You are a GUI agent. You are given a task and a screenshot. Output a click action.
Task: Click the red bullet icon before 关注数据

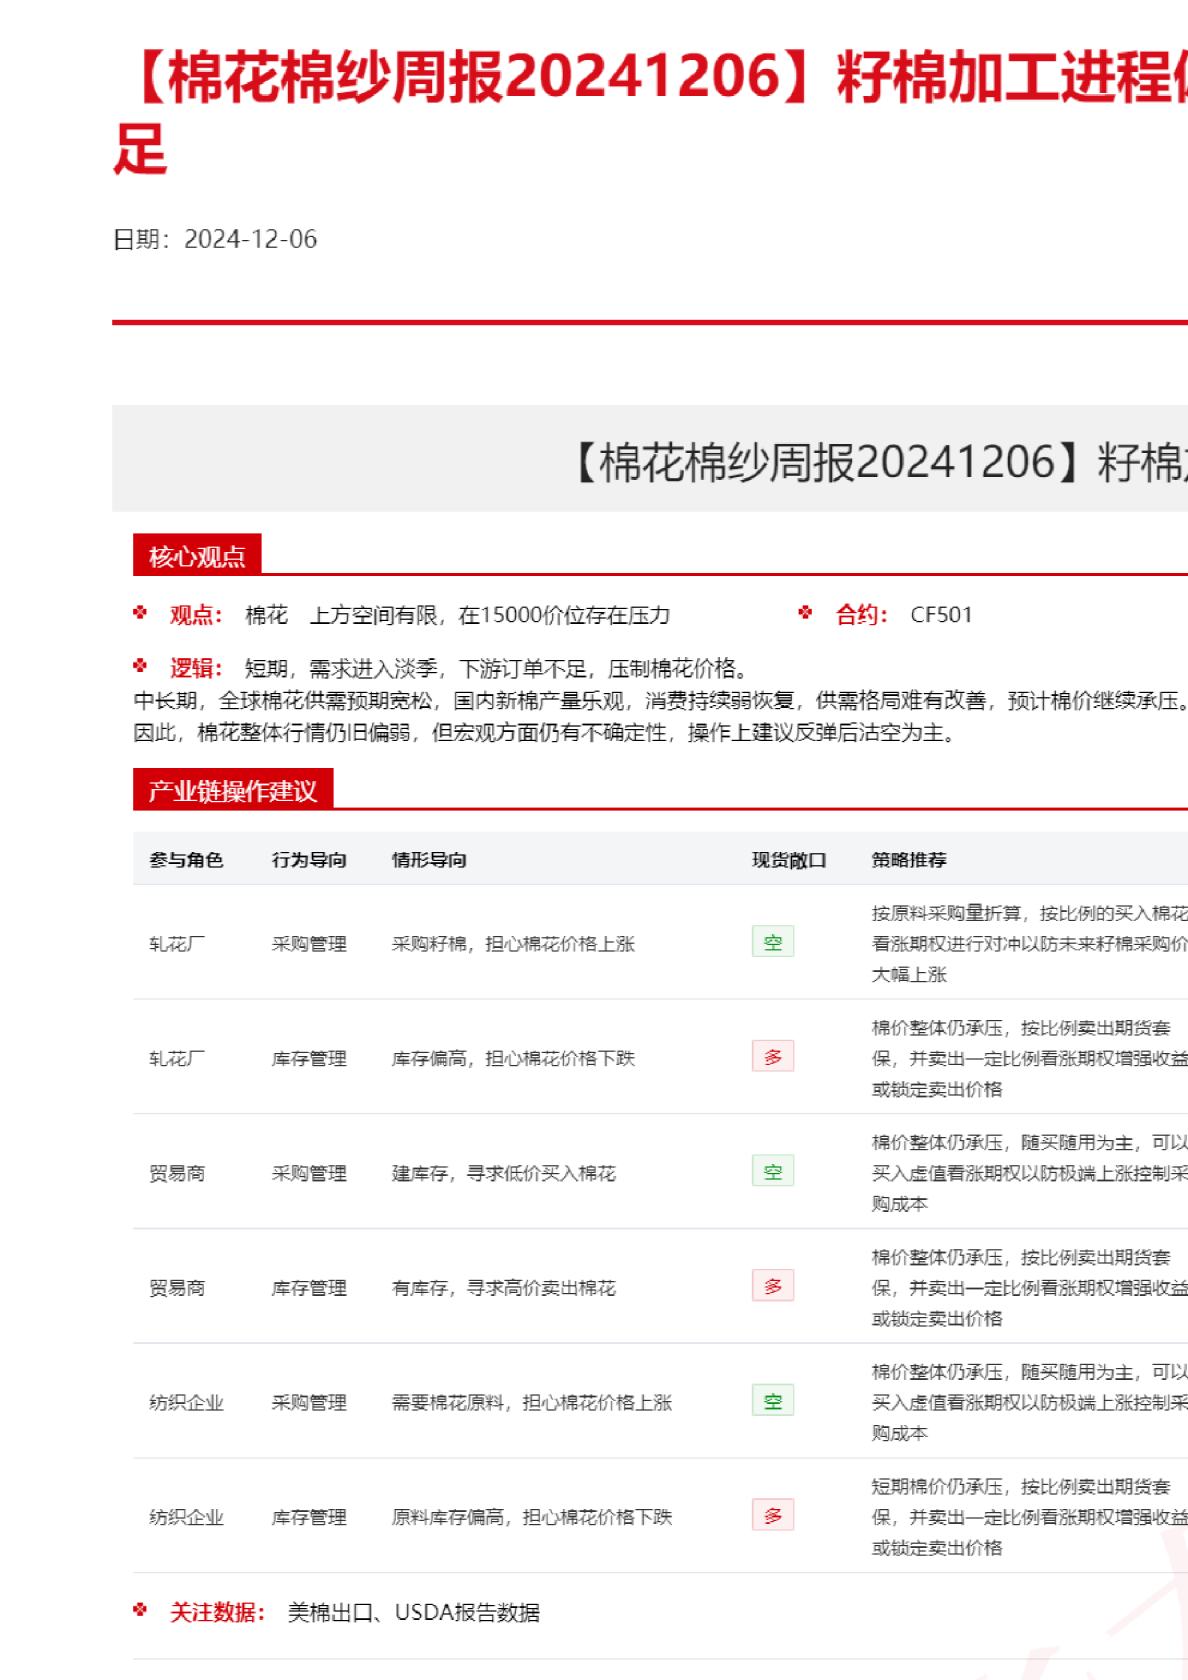coord(140,1610)
